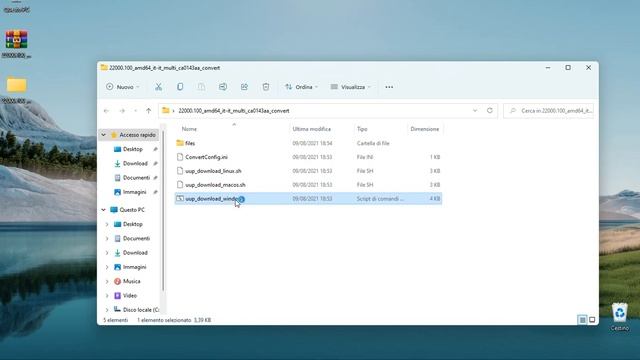Screen dimensions: 640x360
Task: Open Disco locale (C:) in sidebar
Action: [141, 310]
